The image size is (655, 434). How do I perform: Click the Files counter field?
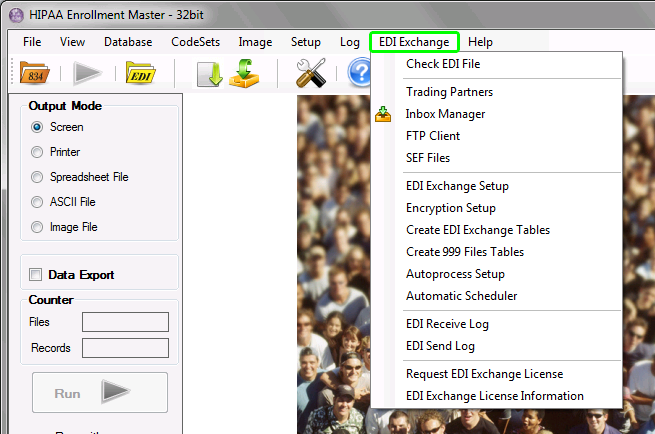tap(125, 322)
